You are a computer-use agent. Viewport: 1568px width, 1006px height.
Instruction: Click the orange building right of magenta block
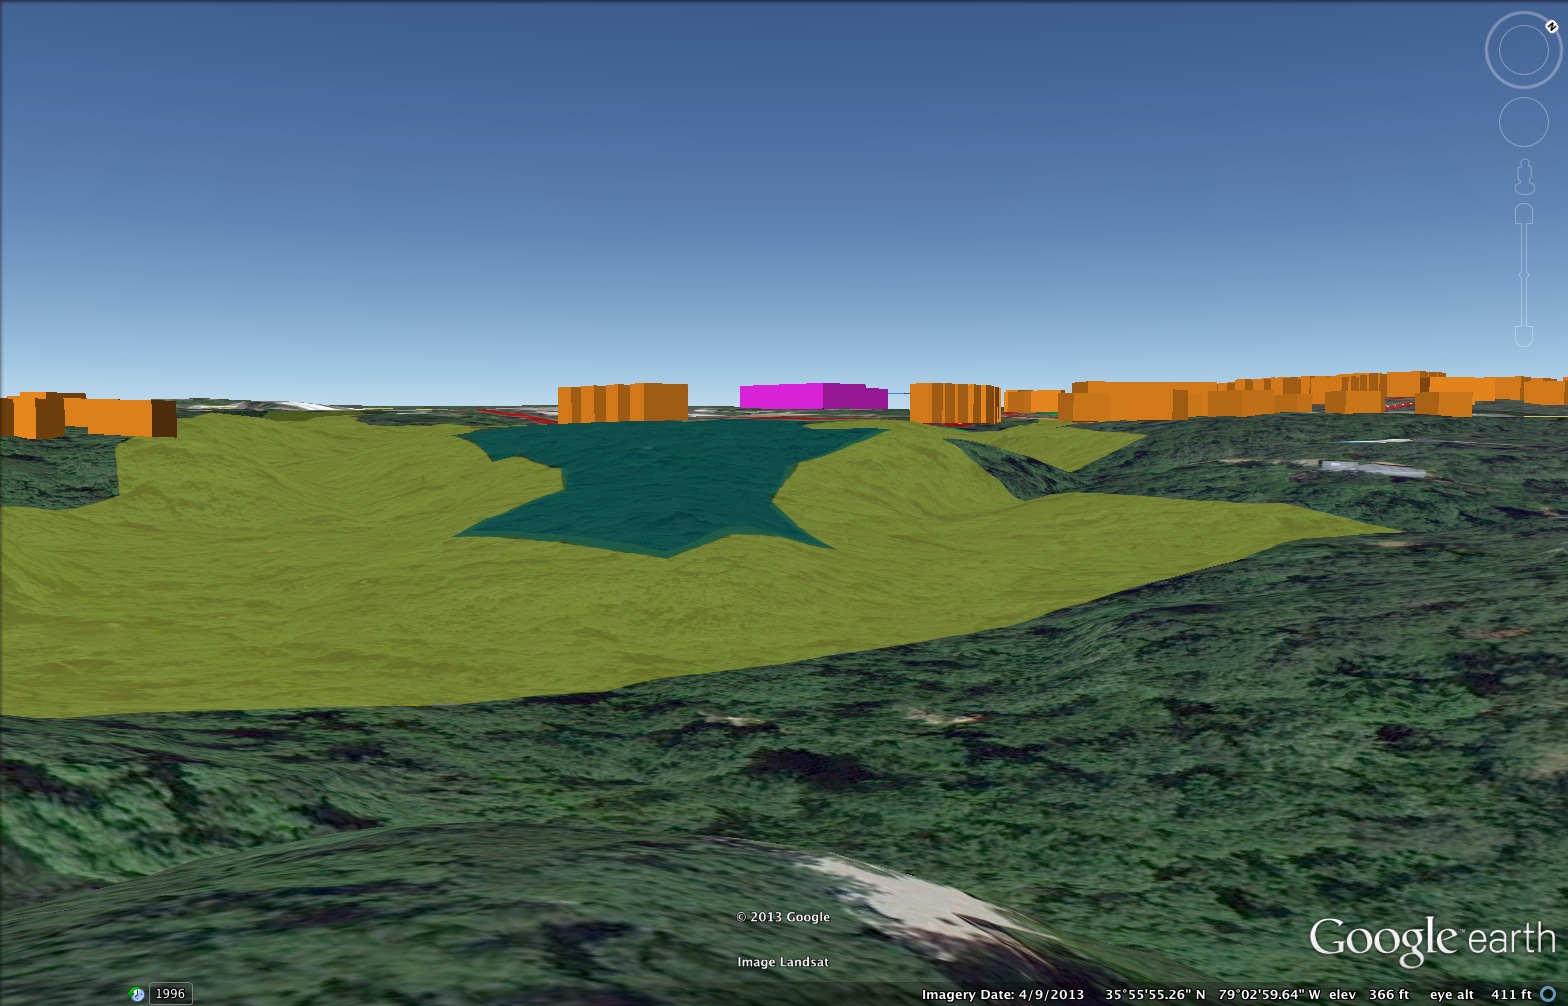(x=954, y=403)
